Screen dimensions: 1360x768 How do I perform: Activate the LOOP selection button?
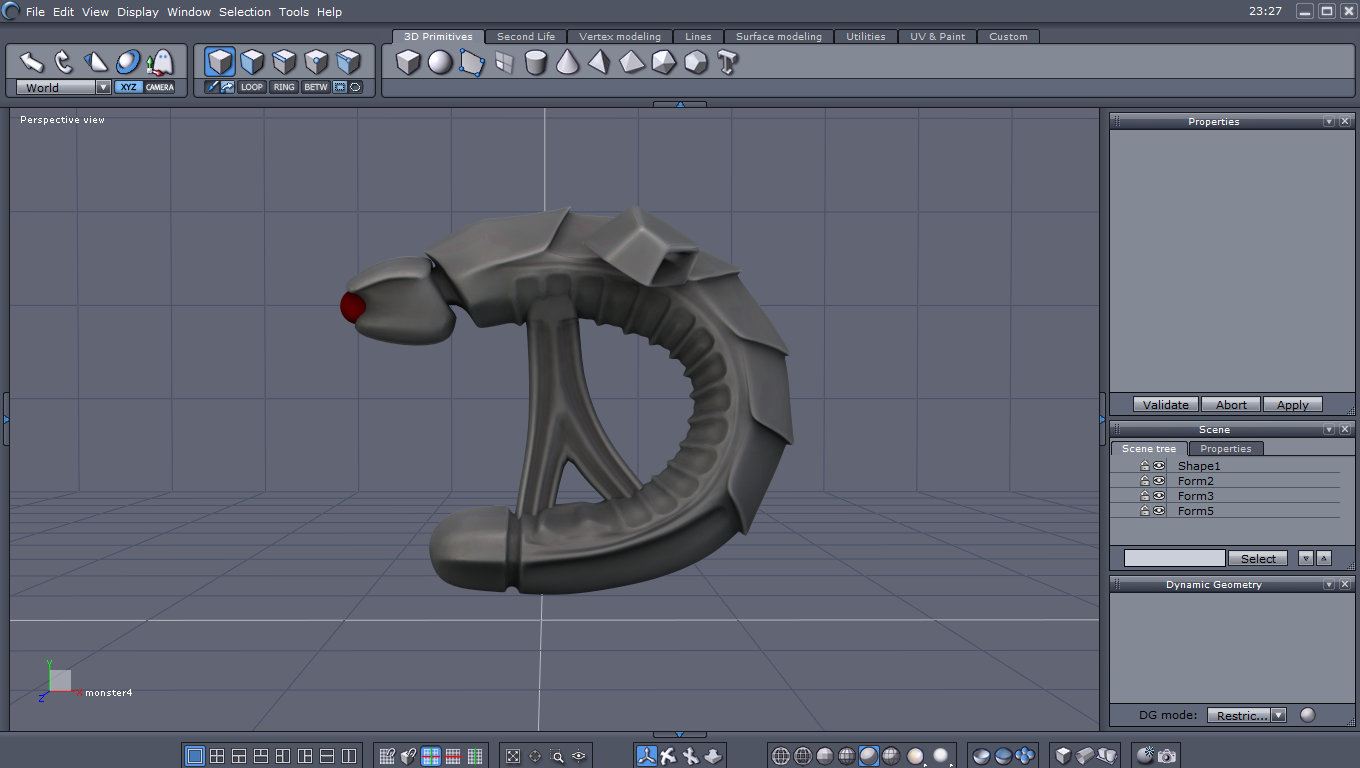click(x=252, y=87)
